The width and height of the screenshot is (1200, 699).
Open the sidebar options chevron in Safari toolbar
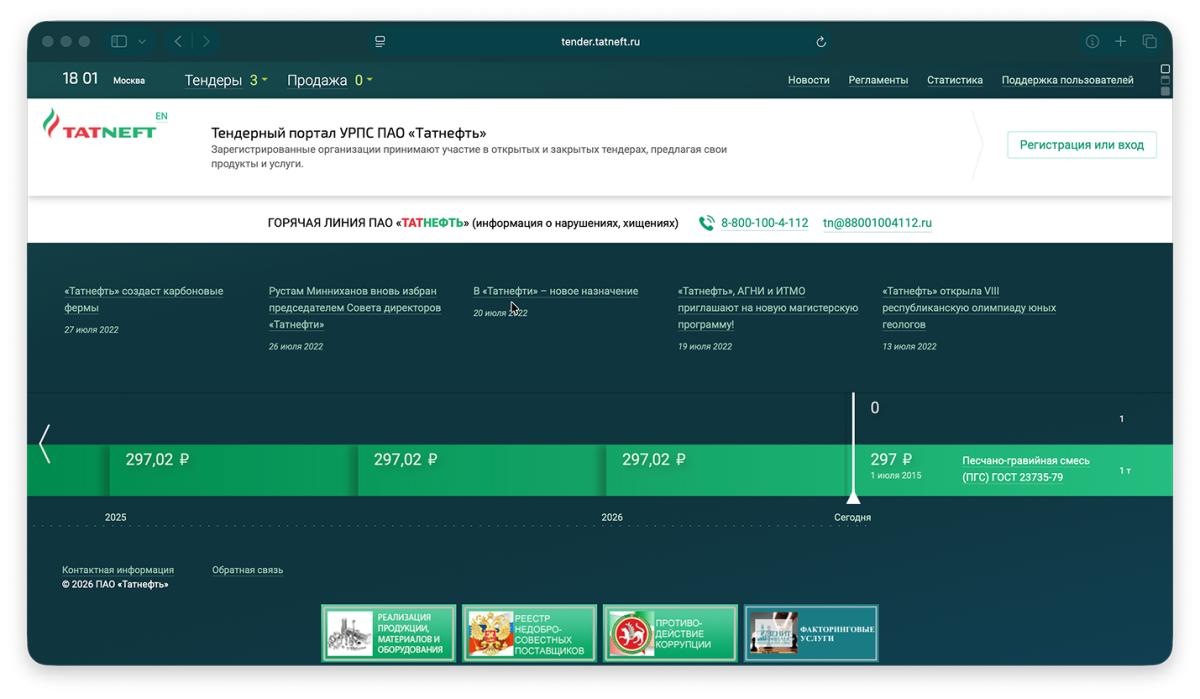pyautogui.click(x=142, y=42)
